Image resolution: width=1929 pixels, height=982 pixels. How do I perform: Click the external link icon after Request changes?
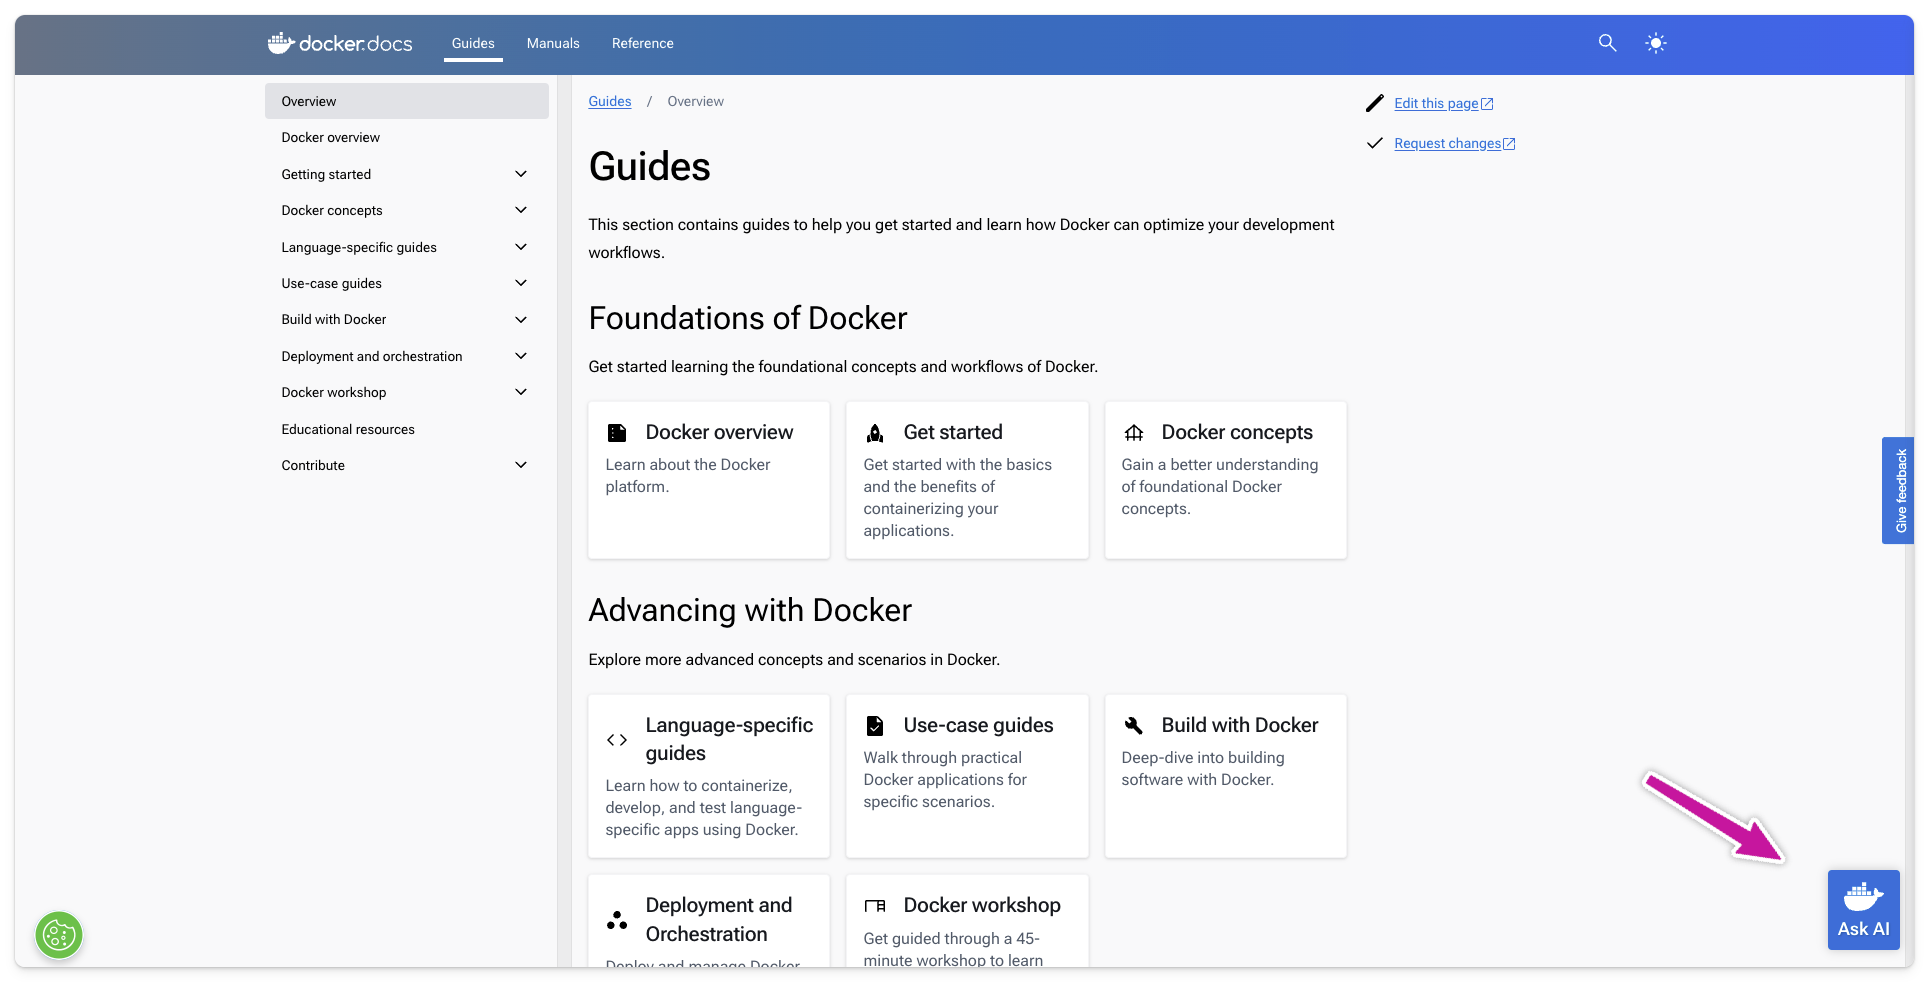(x=1510, y=144)
